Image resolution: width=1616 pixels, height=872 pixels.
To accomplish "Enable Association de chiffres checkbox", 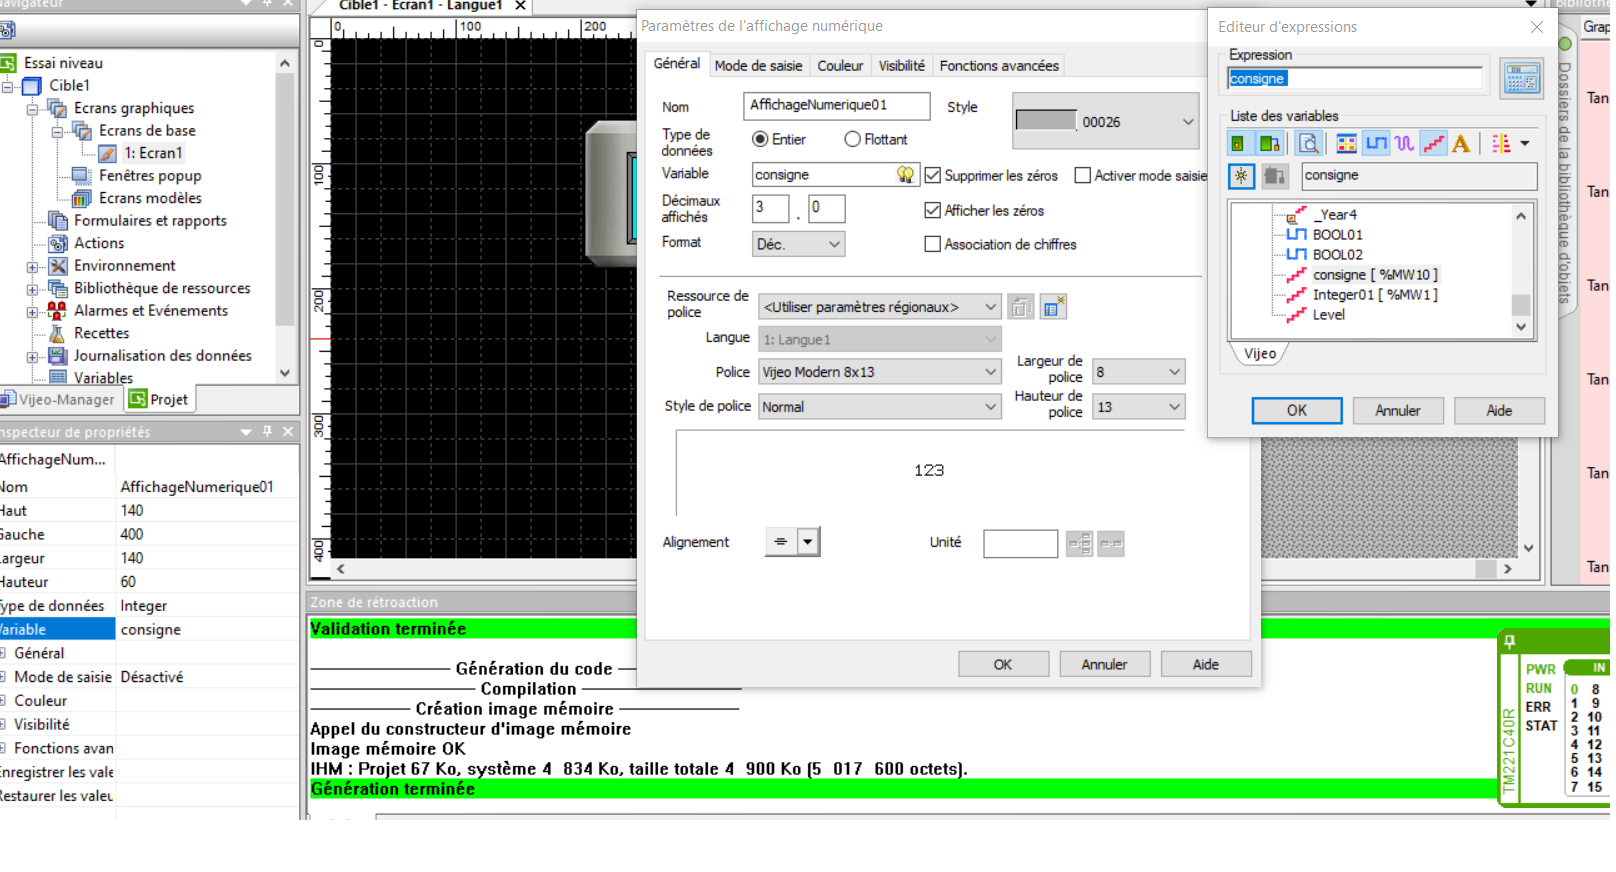I will [x=933, y=244].
